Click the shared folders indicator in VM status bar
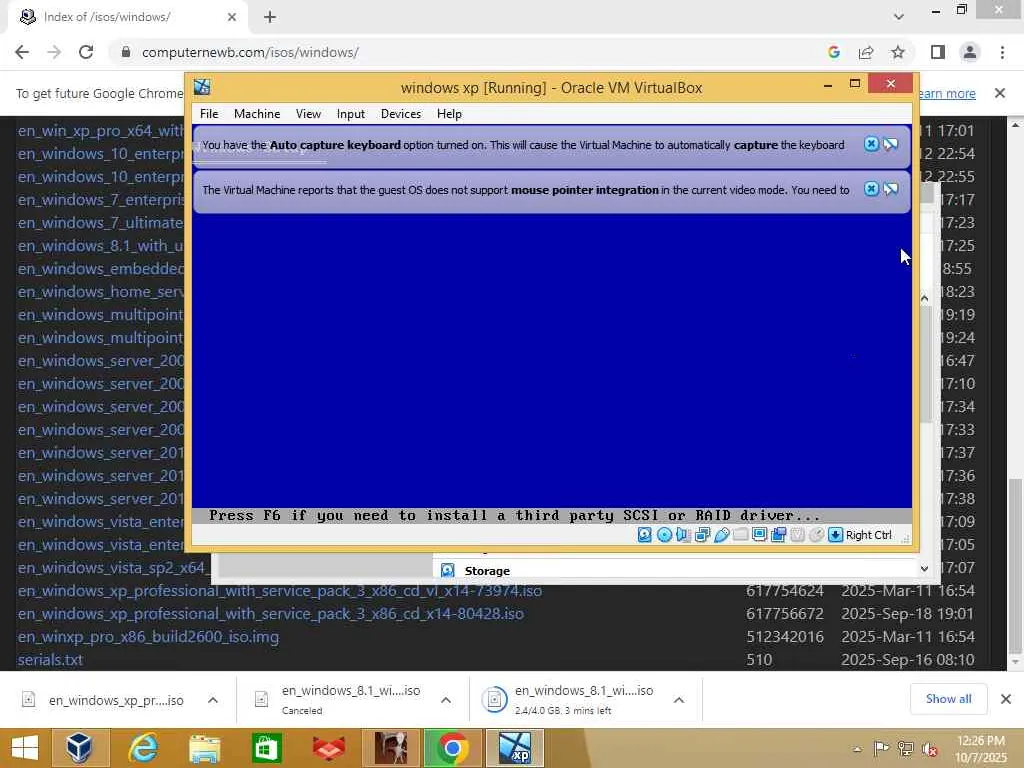Viewport: 1024px width, 768px height. 740,535
